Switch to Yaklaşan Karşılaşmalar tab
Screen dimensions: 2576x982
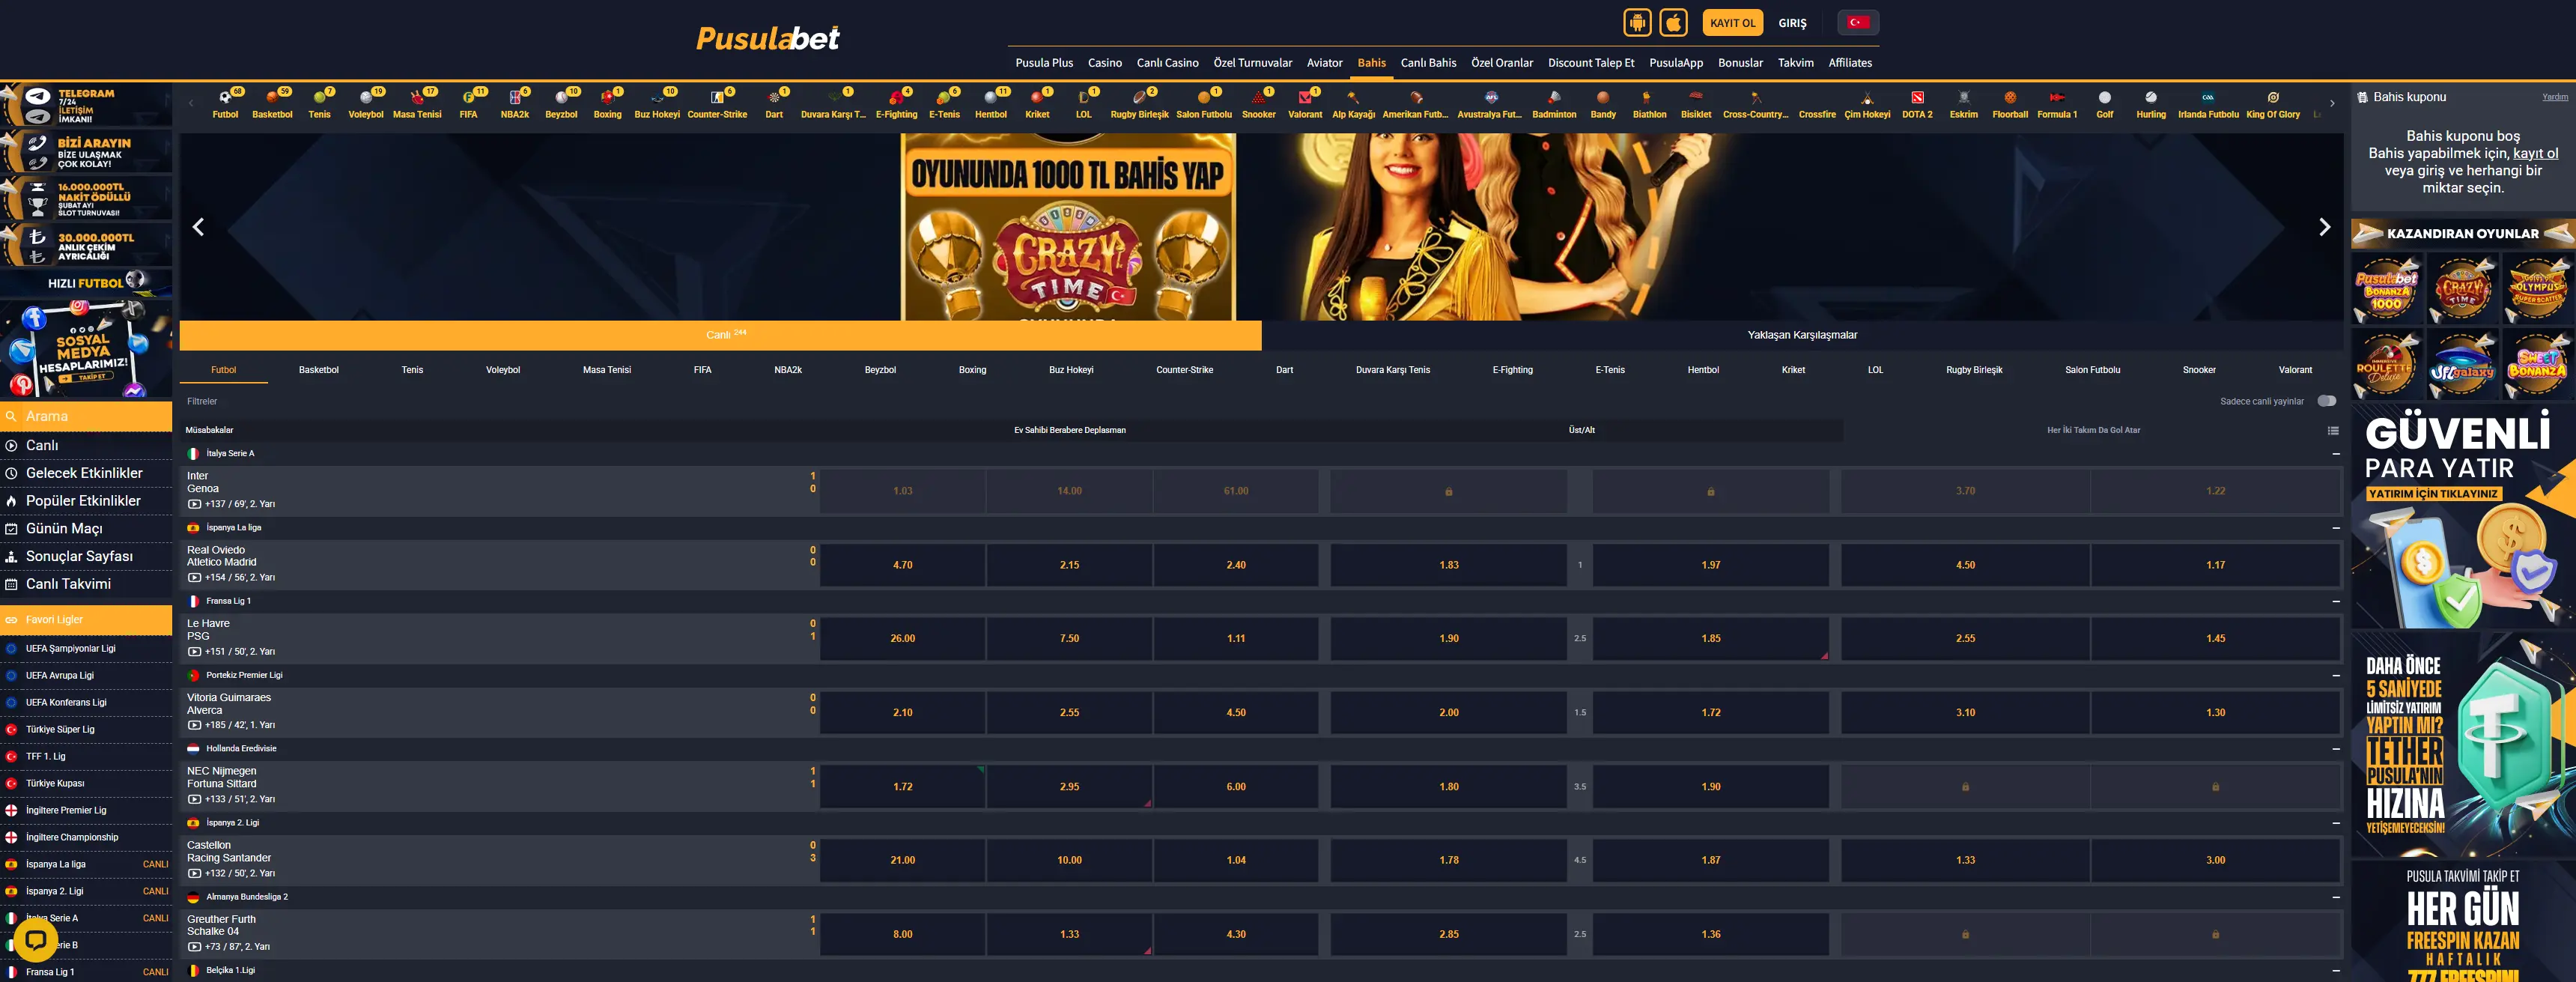point(1801,335)
